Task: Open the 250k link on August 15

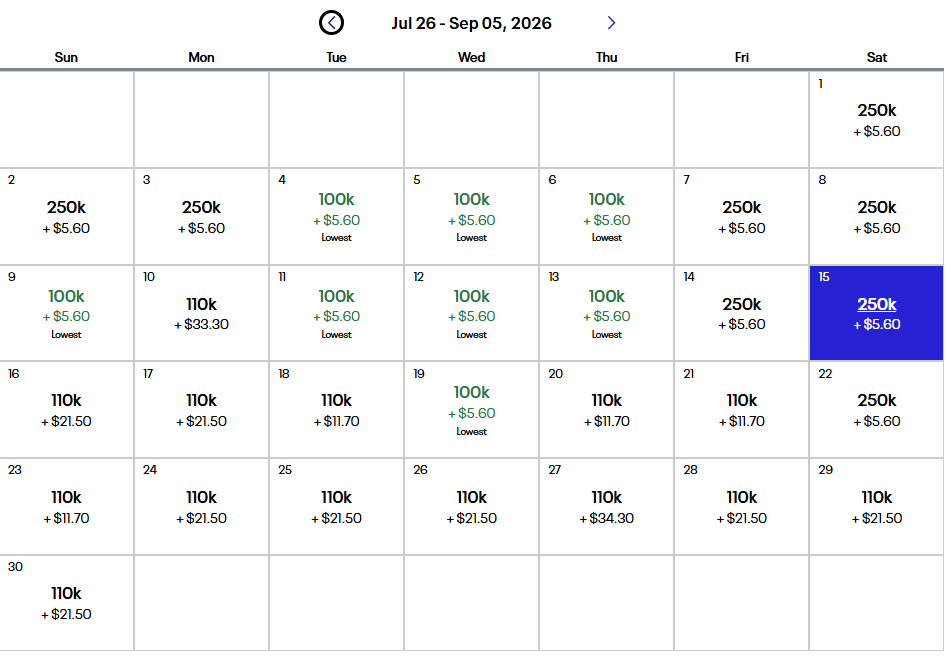Action: pos(876,304)
